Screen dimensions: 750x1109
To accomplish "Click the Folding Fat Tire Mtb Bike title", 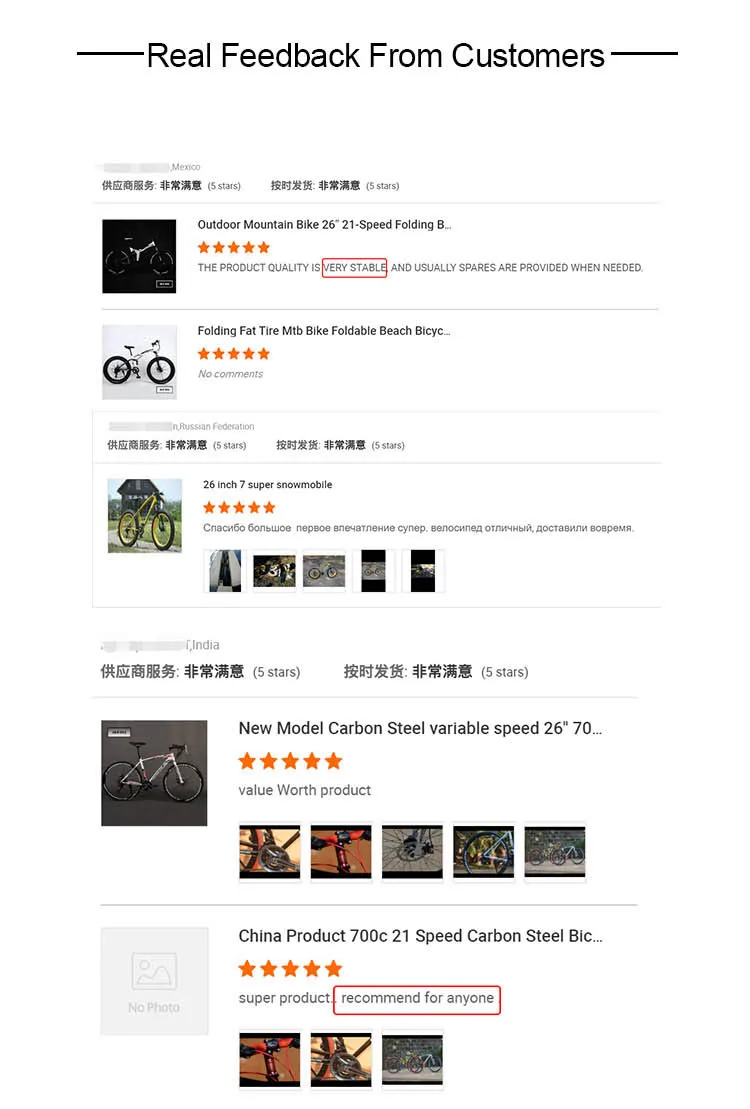I will (x=324, y=331).
